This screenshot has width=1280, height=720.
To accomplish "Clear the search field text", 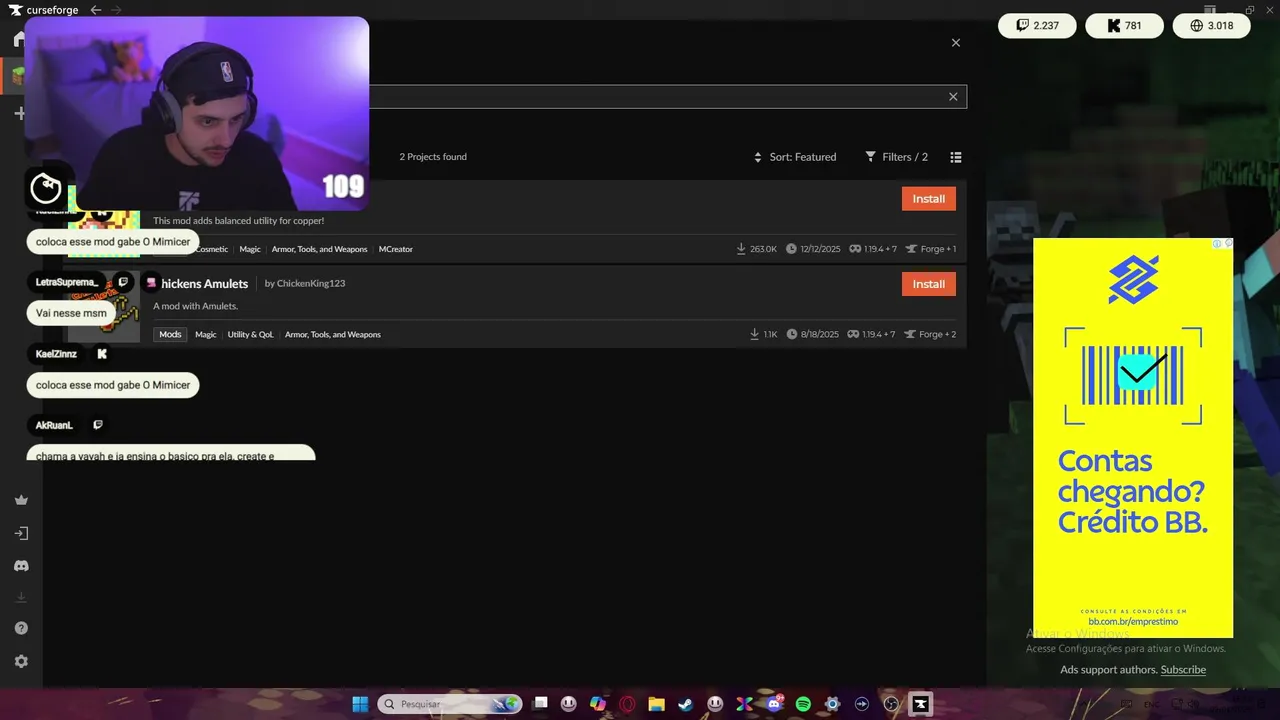I will (x=953, y=97).
